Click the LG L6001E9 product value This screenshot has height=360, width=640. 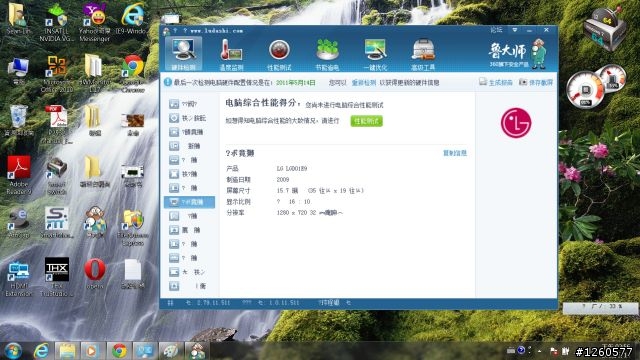point(292,169)
